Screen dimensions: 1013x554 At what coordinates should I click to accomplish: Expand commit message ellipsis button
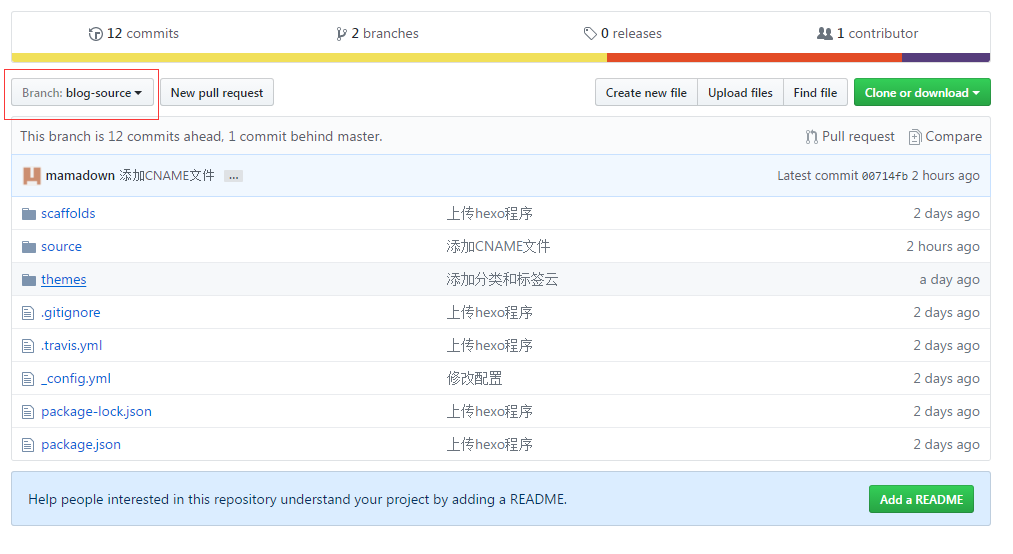pos(233,176)
